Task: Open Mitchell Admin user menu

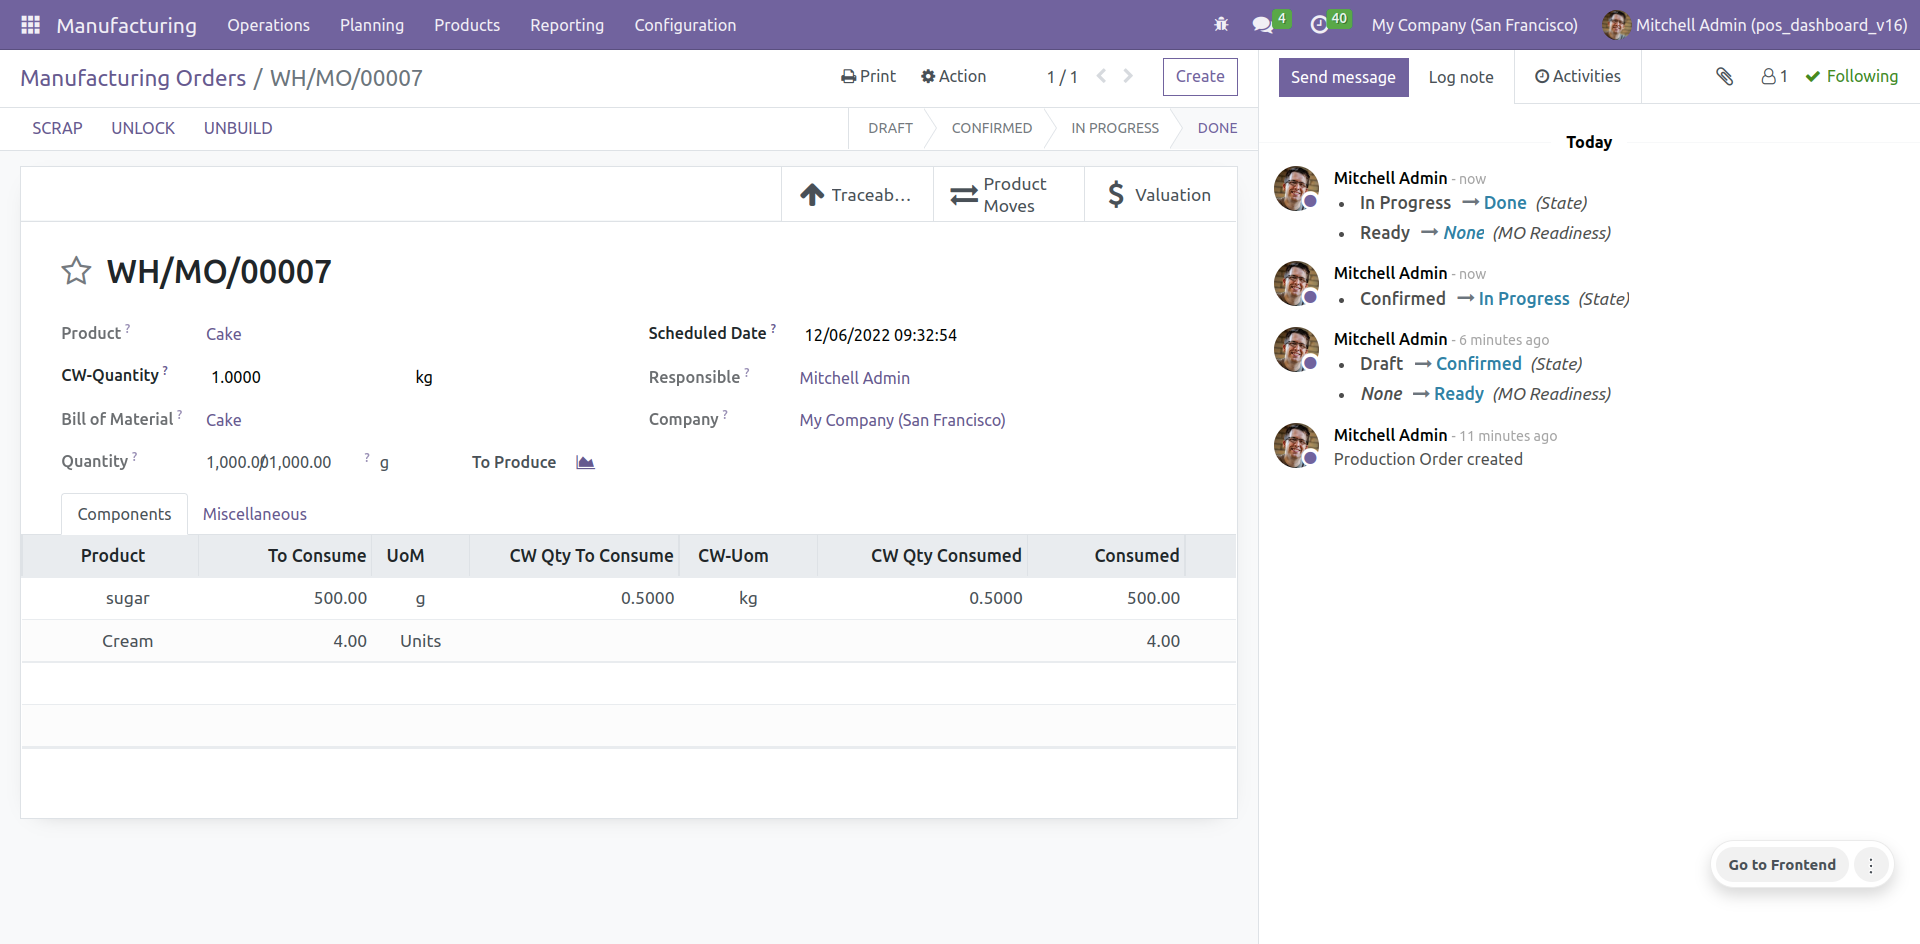Action: click(x=1756, y=25)
